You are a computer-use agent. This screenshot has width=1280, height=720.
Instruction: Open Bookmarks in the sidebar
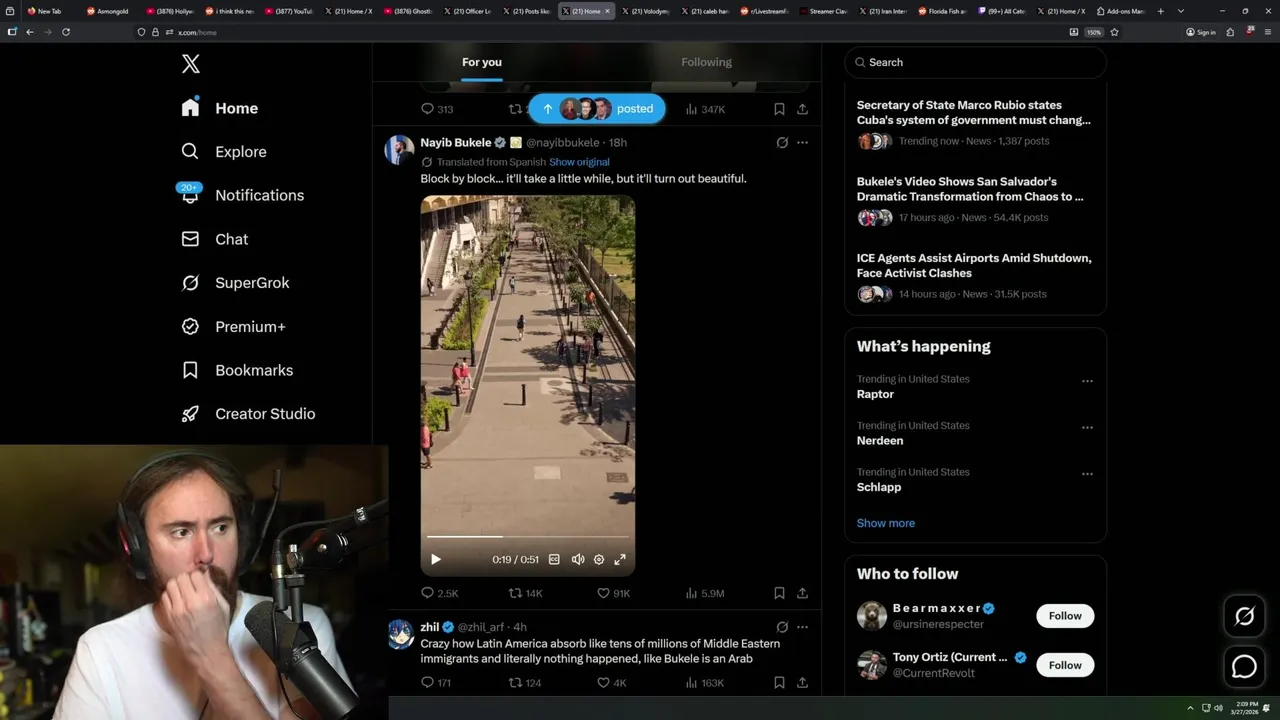pos(238,370)
